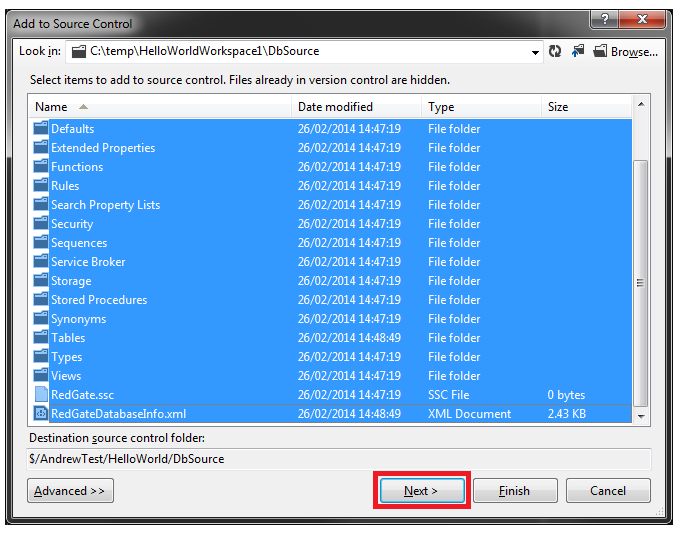Screen dimensions: 677x533
Task: Click the Security folder icon
Action: click(41, 224)
